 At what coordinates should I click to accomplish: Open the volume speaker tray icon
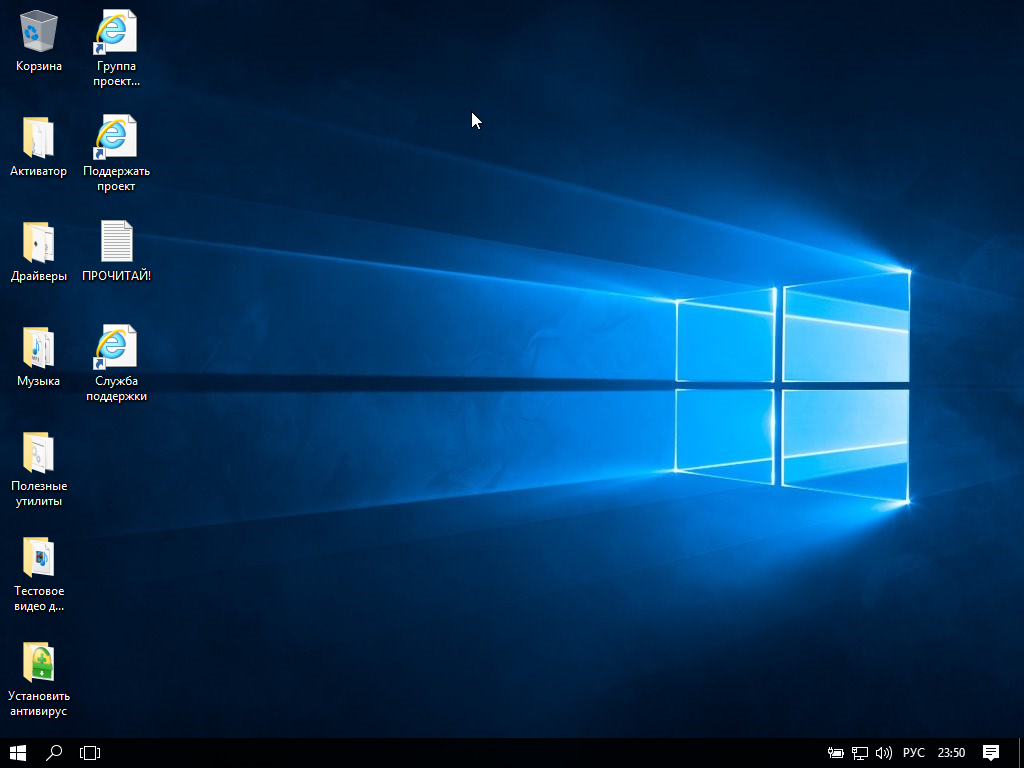tap(883, 753)
